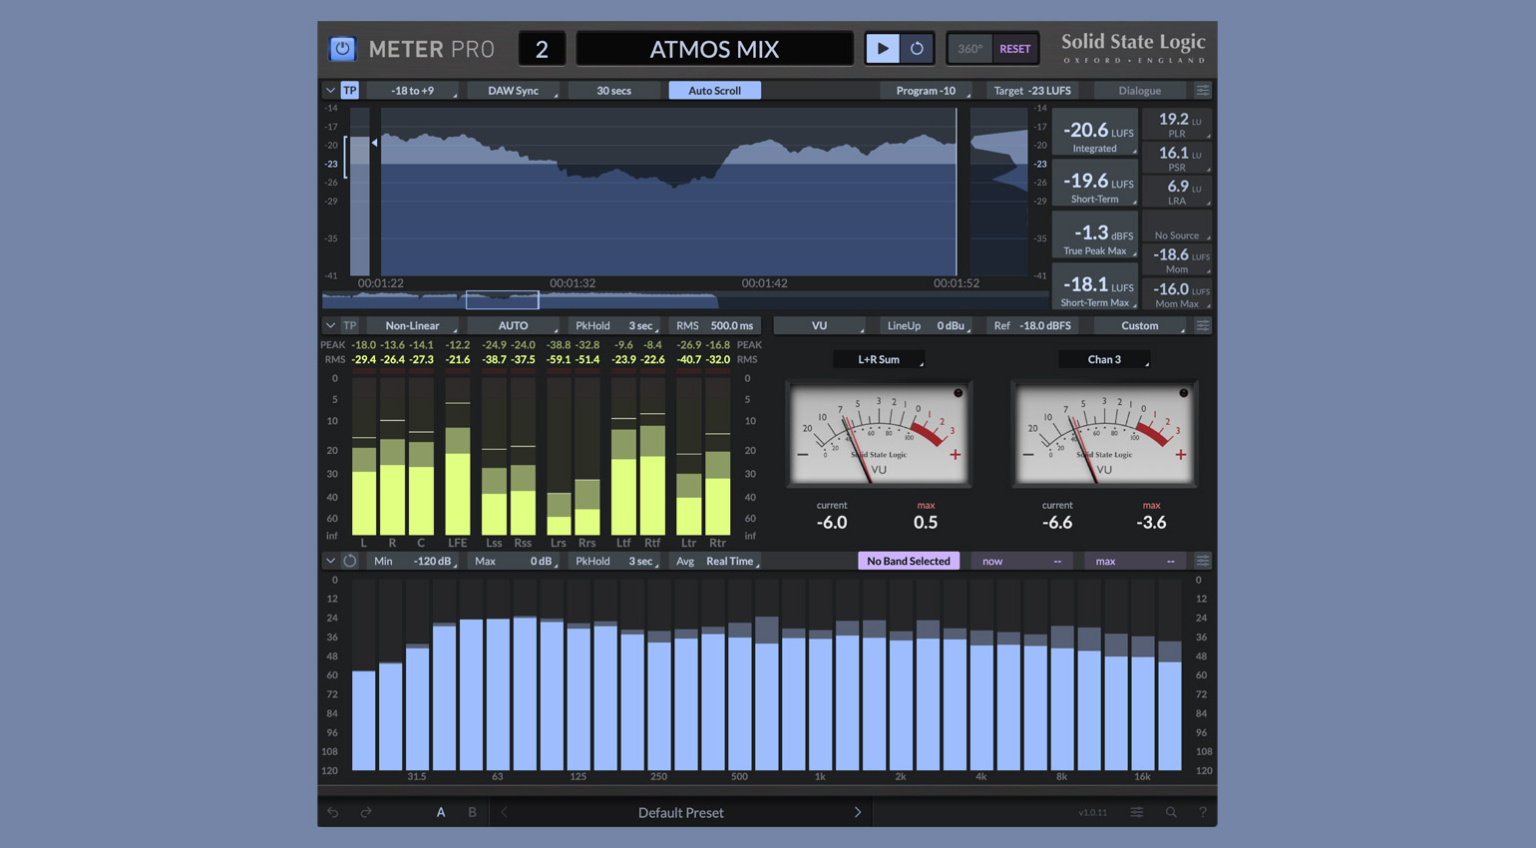The height and width of the screenshot is (848, 1536).
Task: Click the help question mark icon
Action: point(1203,812)
